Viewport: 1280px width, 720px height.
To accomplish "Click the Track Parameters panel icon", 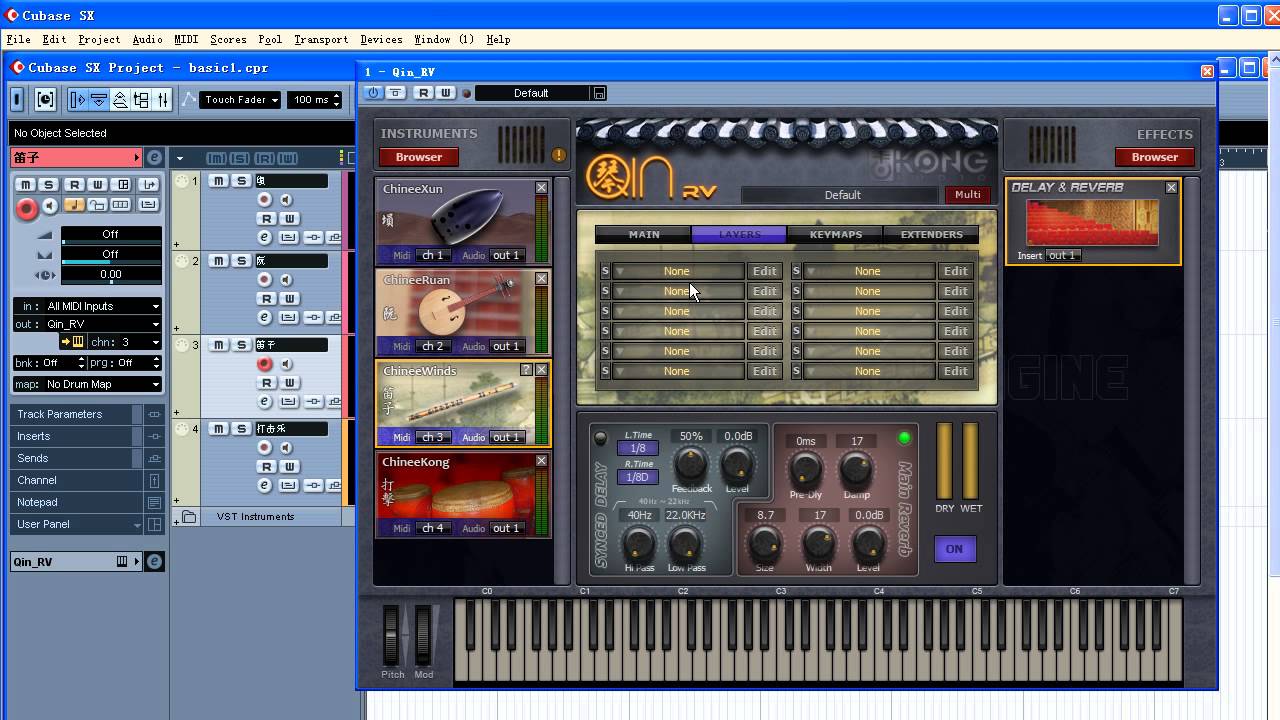I will pos(154,414).
